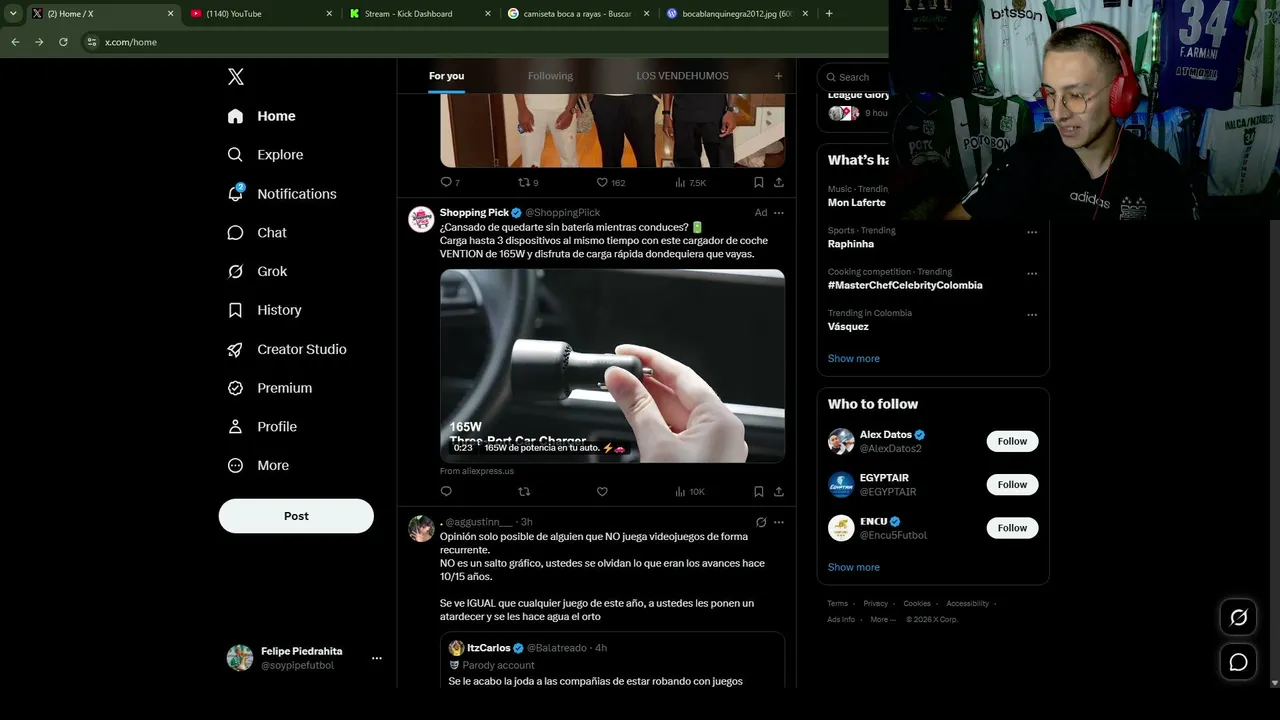Open more options for #MasterChefCelebrityColombia trend
This screenshot has width=1280, height=720.
(x=1032, y=273)
